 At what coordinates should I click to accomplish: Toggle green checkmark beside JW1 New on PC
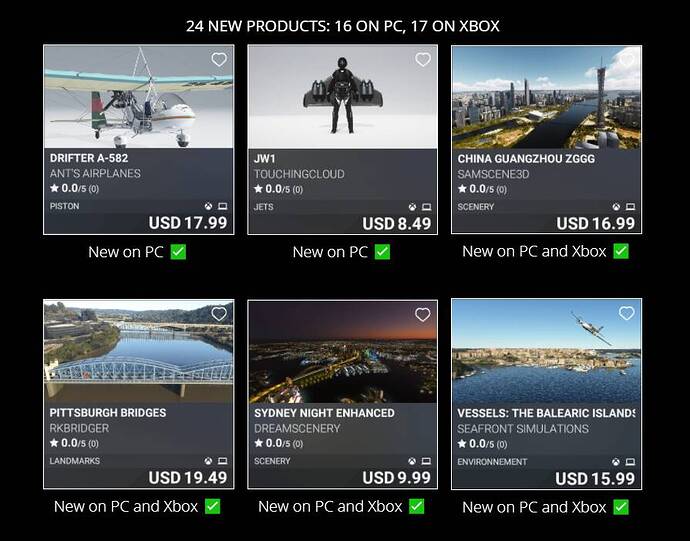(382, 252)
